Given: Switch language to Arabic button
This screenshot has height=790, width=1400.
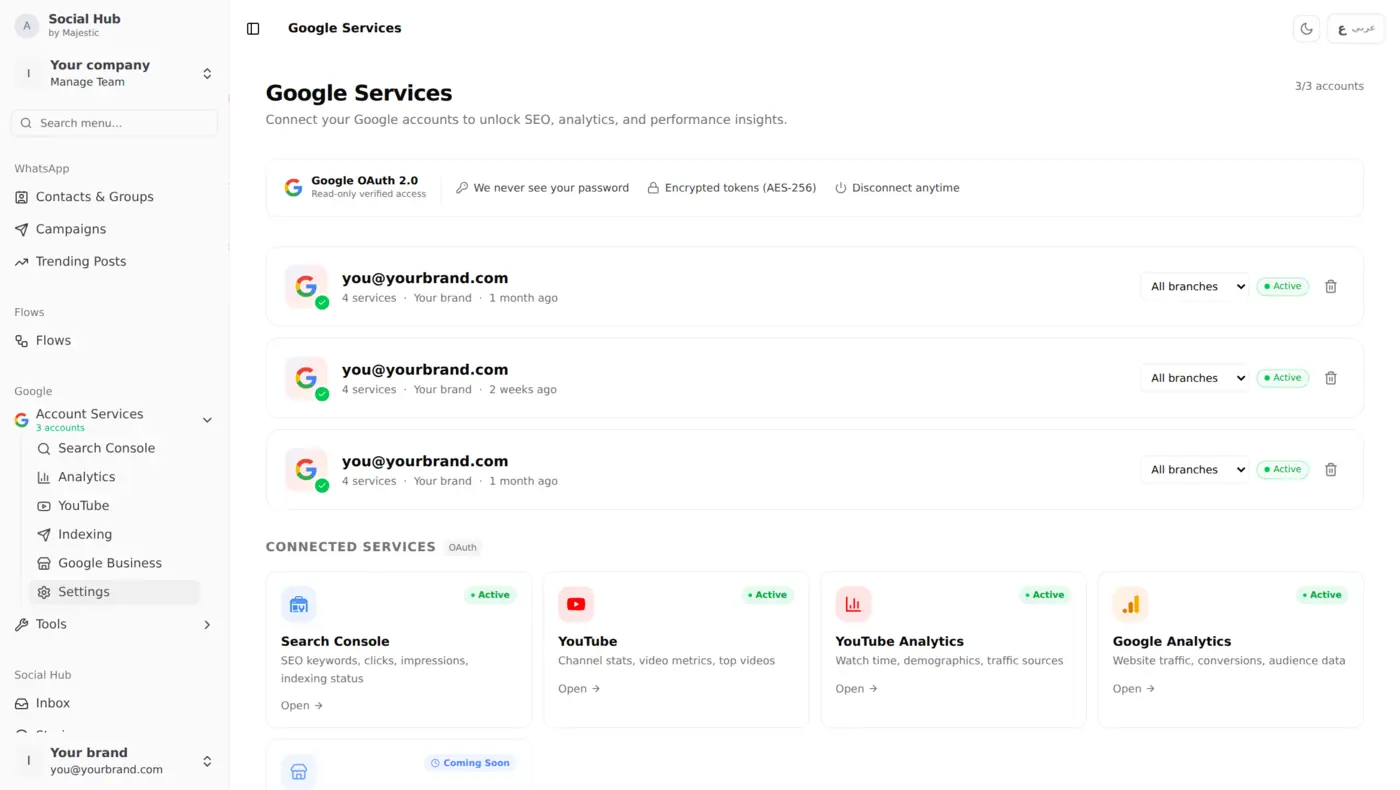Looking at the screenshot, I should tap(1356, 29).
